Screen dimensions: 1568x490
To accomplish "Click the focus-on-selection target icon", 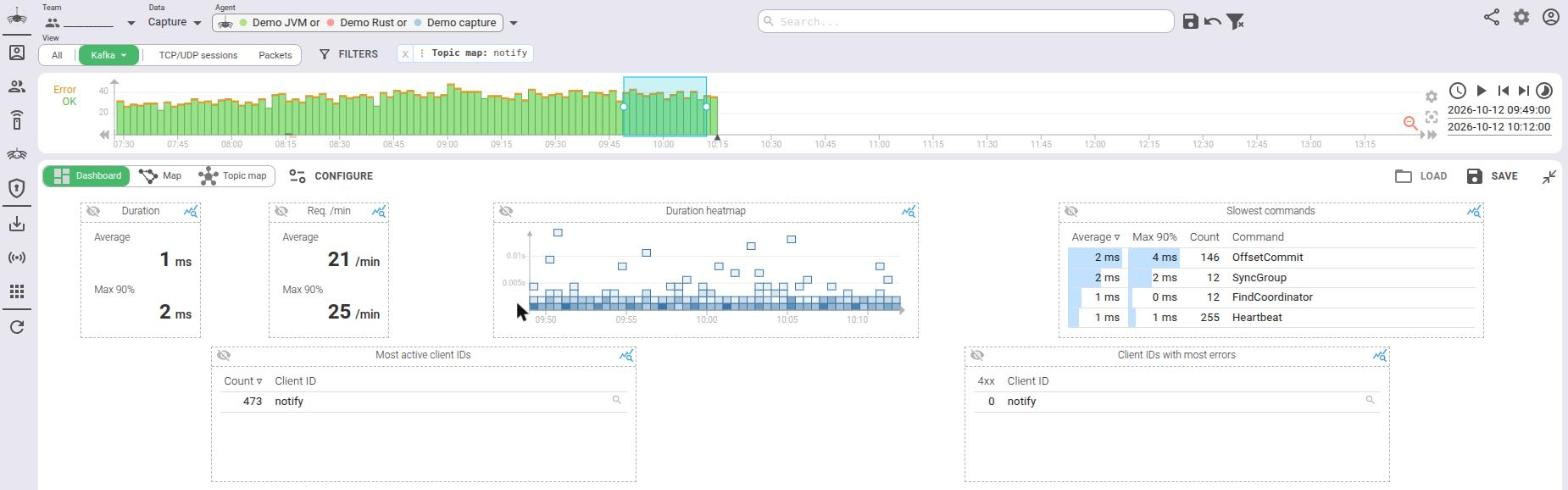I will tap(1431, 117).
